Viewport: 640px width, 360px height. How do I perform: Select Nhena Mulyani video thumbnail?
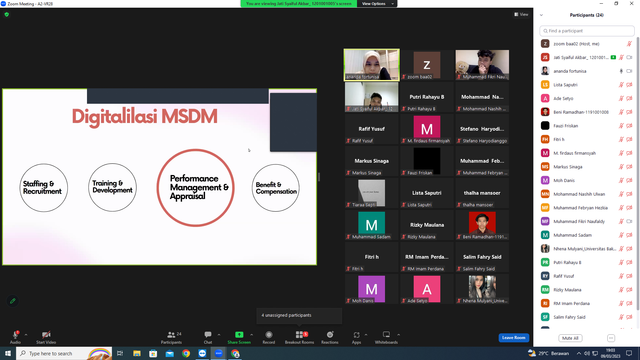coord(482,289)
